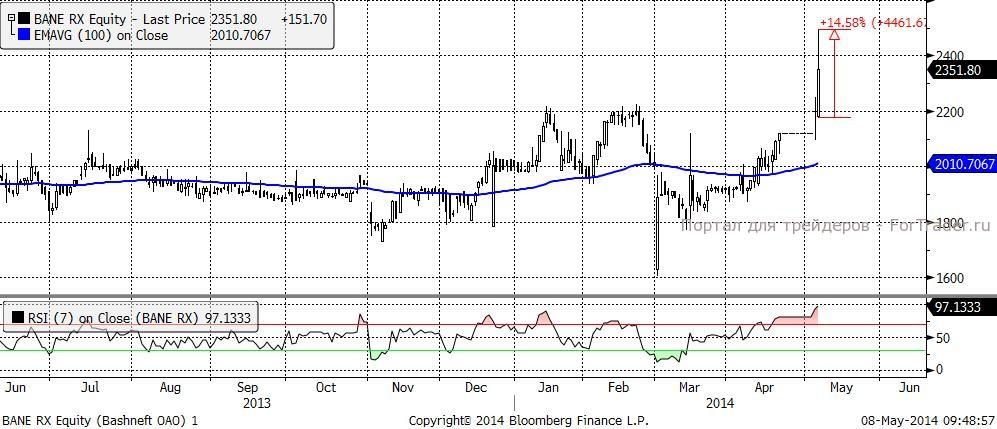Image resolution: width=997 pixels, height=429 pixels.
Task: Click the black RSI (7) legend swatch
Action: tap(19, 317)
